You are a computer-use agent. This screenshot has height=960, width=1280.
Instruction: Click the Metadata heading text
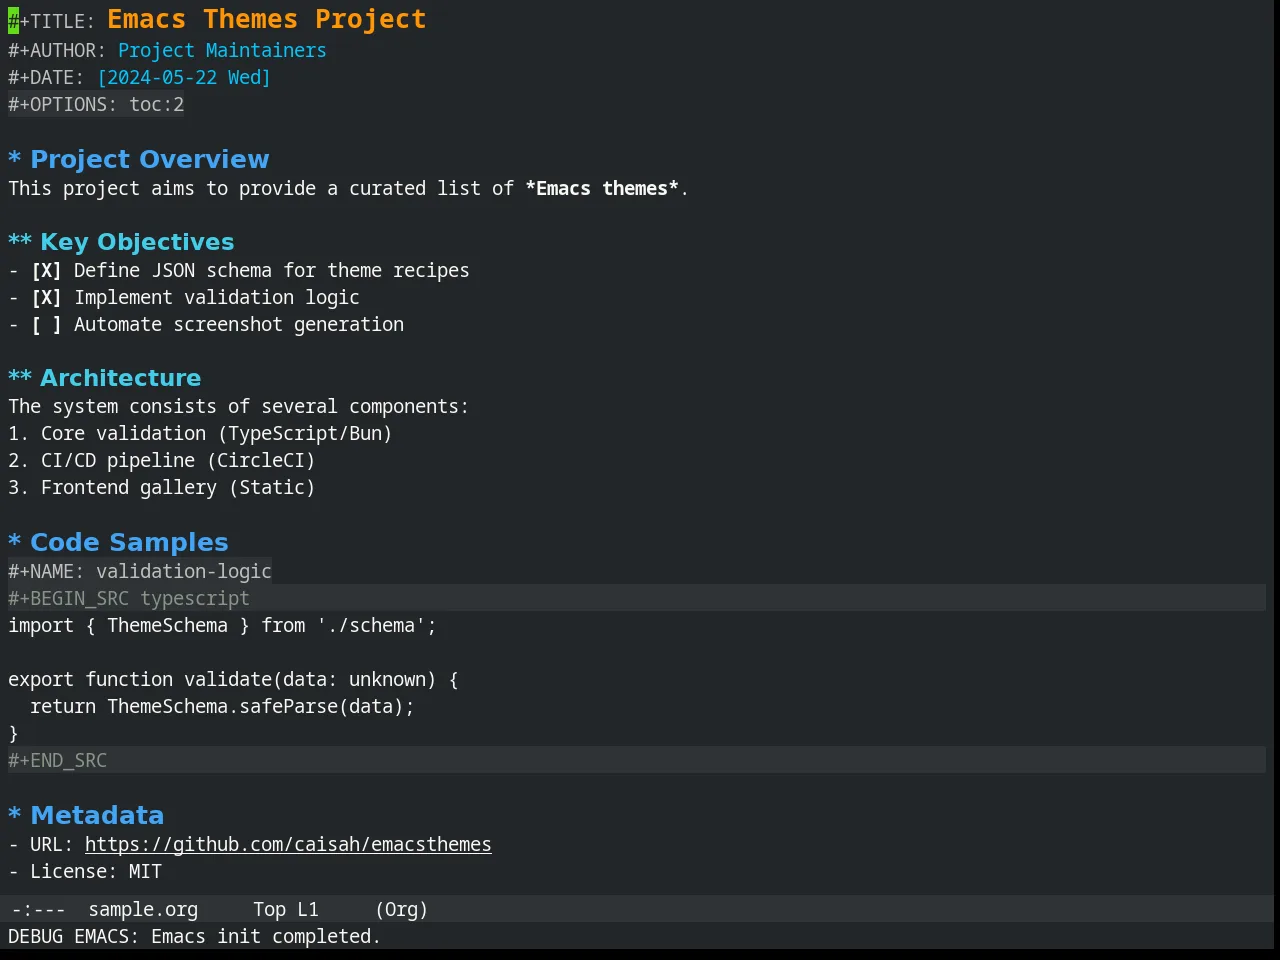pyautogui.click(x=97, y=815)
